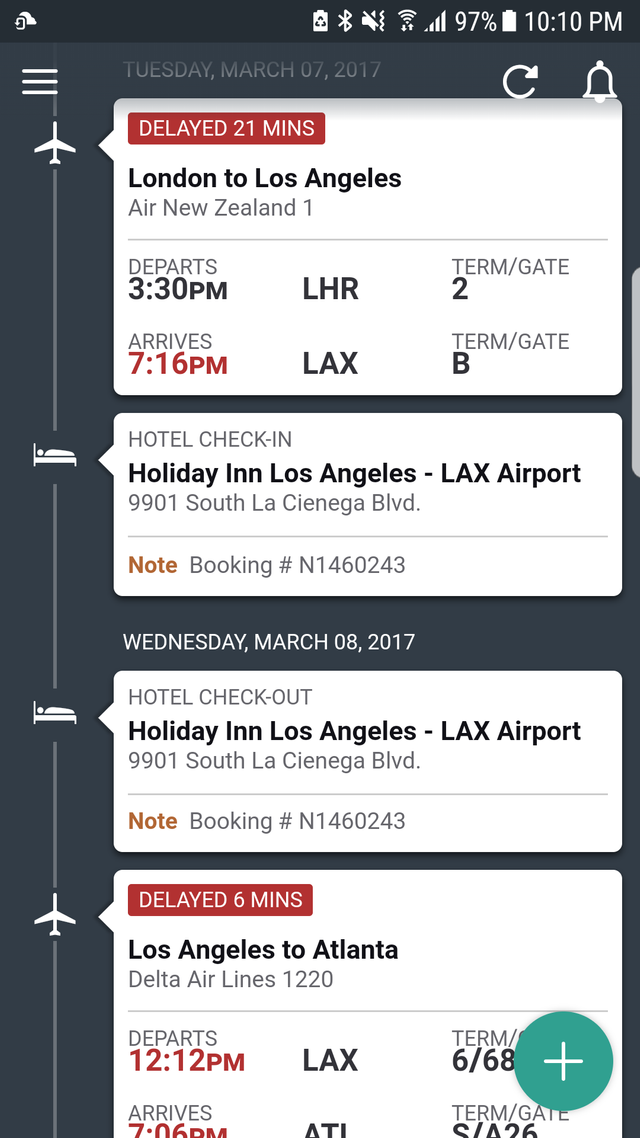Viewport: 640px width, 1138px height.
Task: Open London to Los Angeles flight card
Action: (368, 247)
